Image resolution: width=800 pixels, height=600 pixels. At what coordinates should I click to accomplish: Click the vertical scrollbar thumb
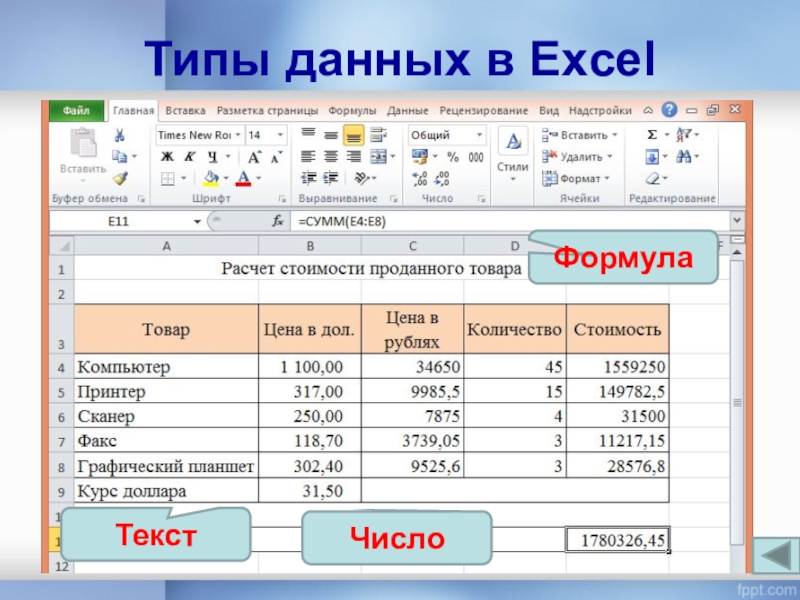tap(737, 403)
